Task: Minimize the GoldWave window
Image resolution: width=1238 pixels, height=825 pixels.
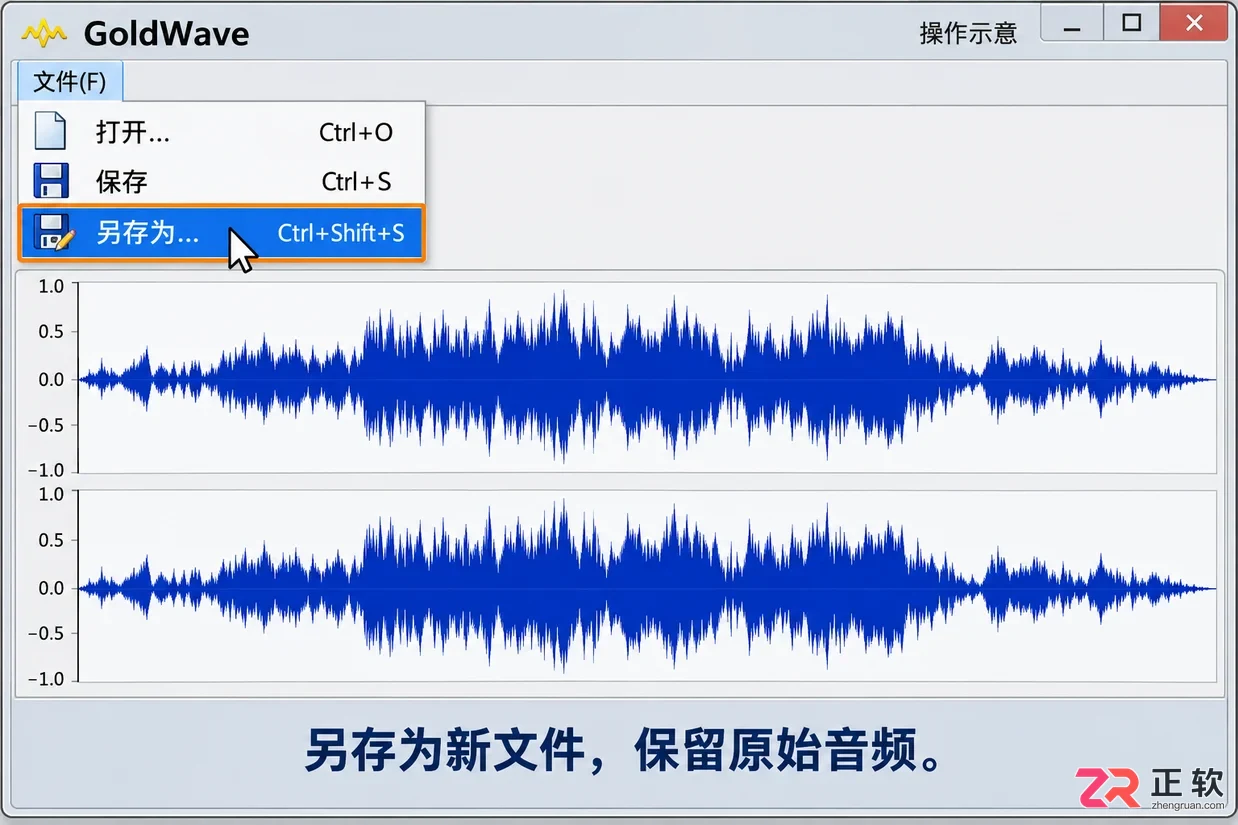Action: tap(1071, 23)
